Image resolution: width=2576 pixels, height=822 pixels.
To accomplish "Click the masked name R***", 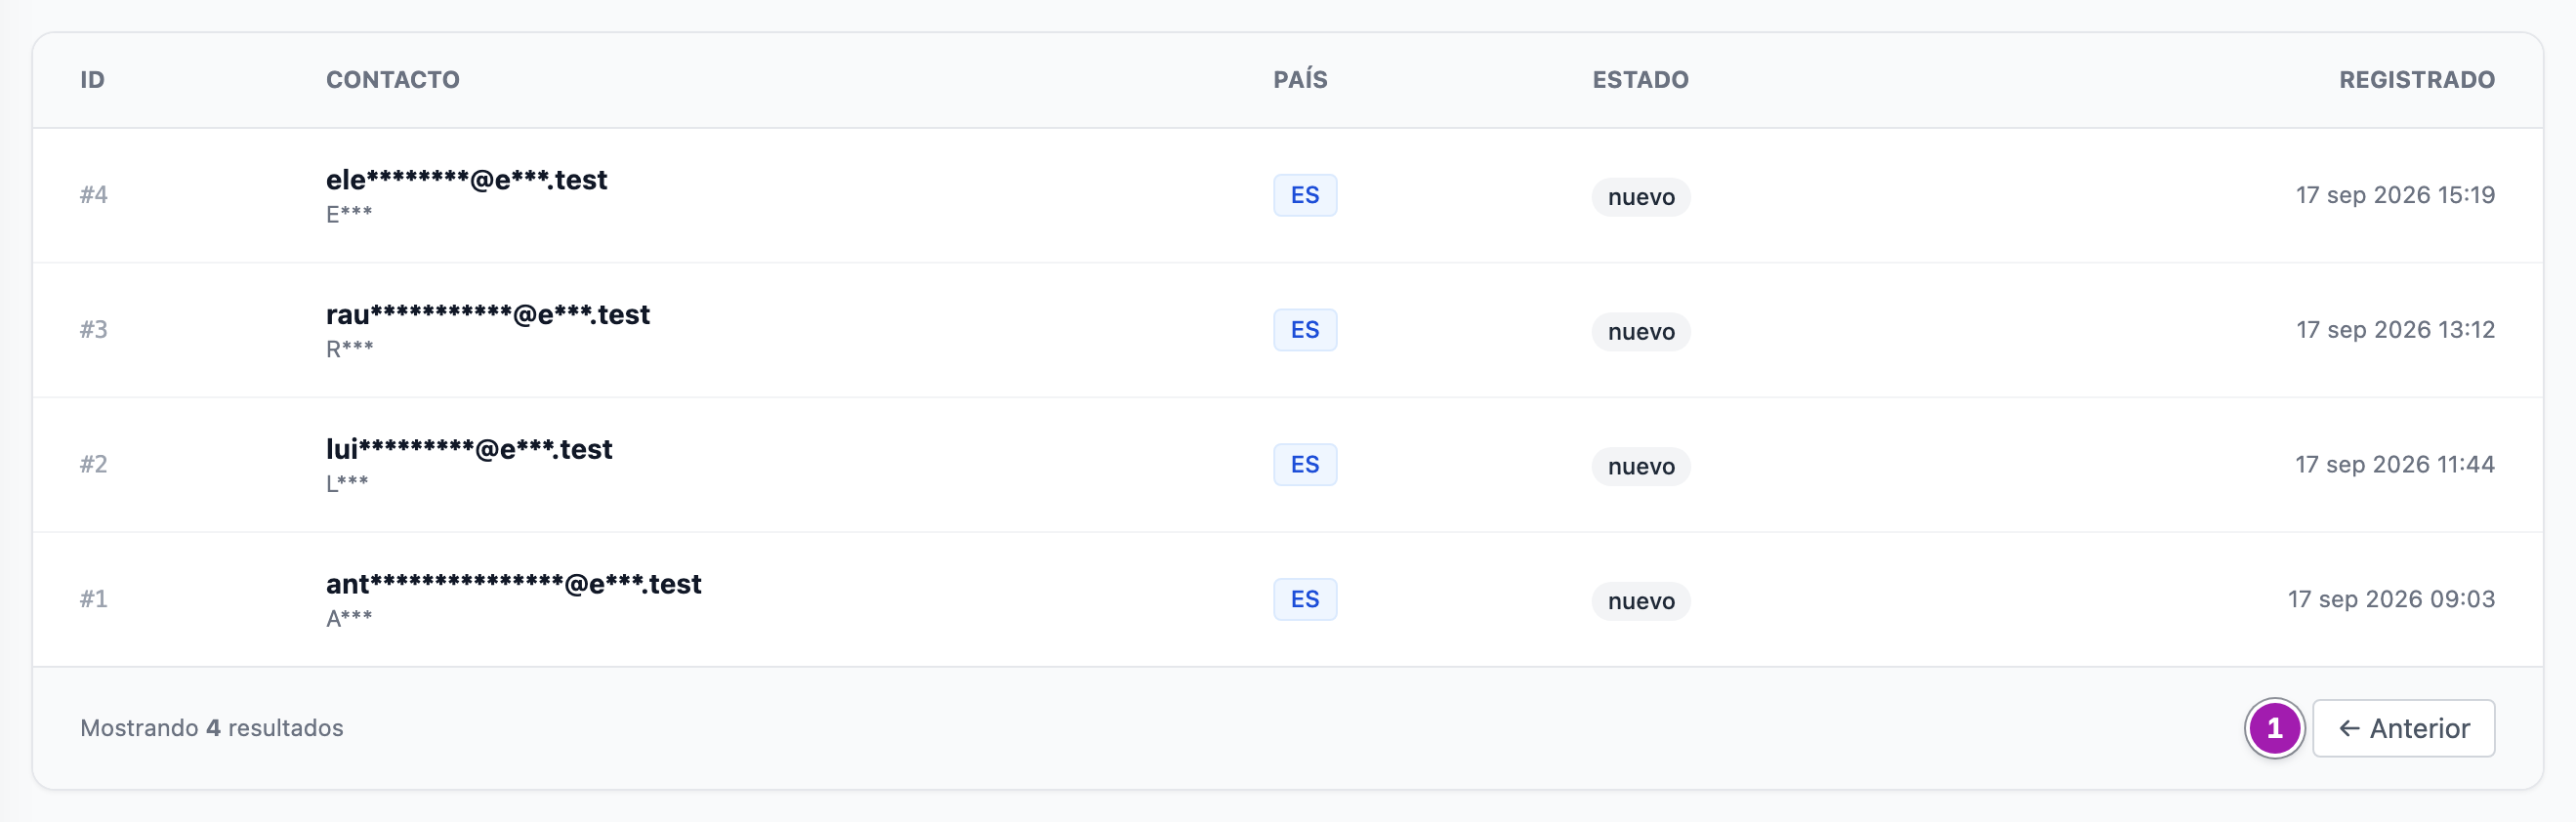I will tap(349, 349).
